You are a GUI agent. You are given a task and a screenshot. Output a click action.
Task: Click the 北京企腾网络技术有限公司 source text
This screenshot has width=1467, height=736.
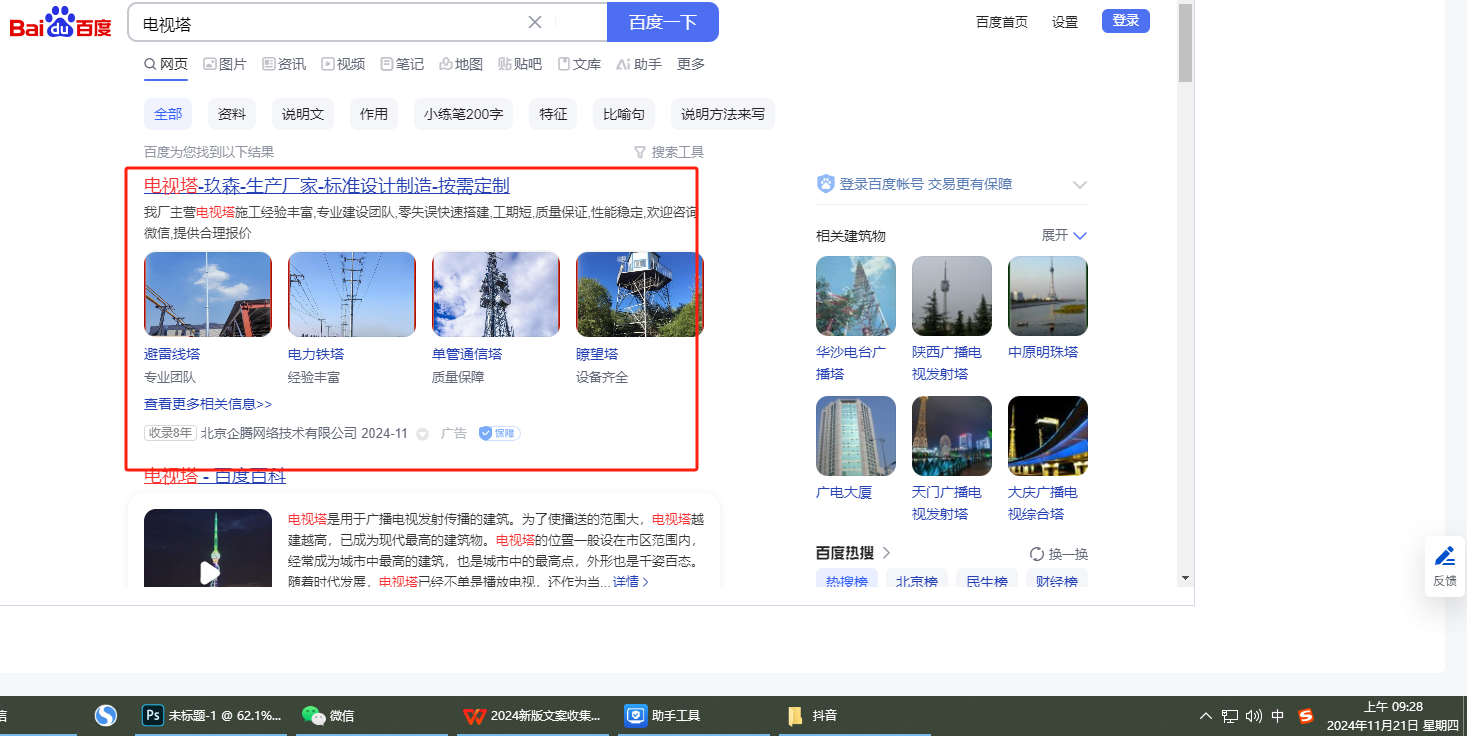click(279, 433)
